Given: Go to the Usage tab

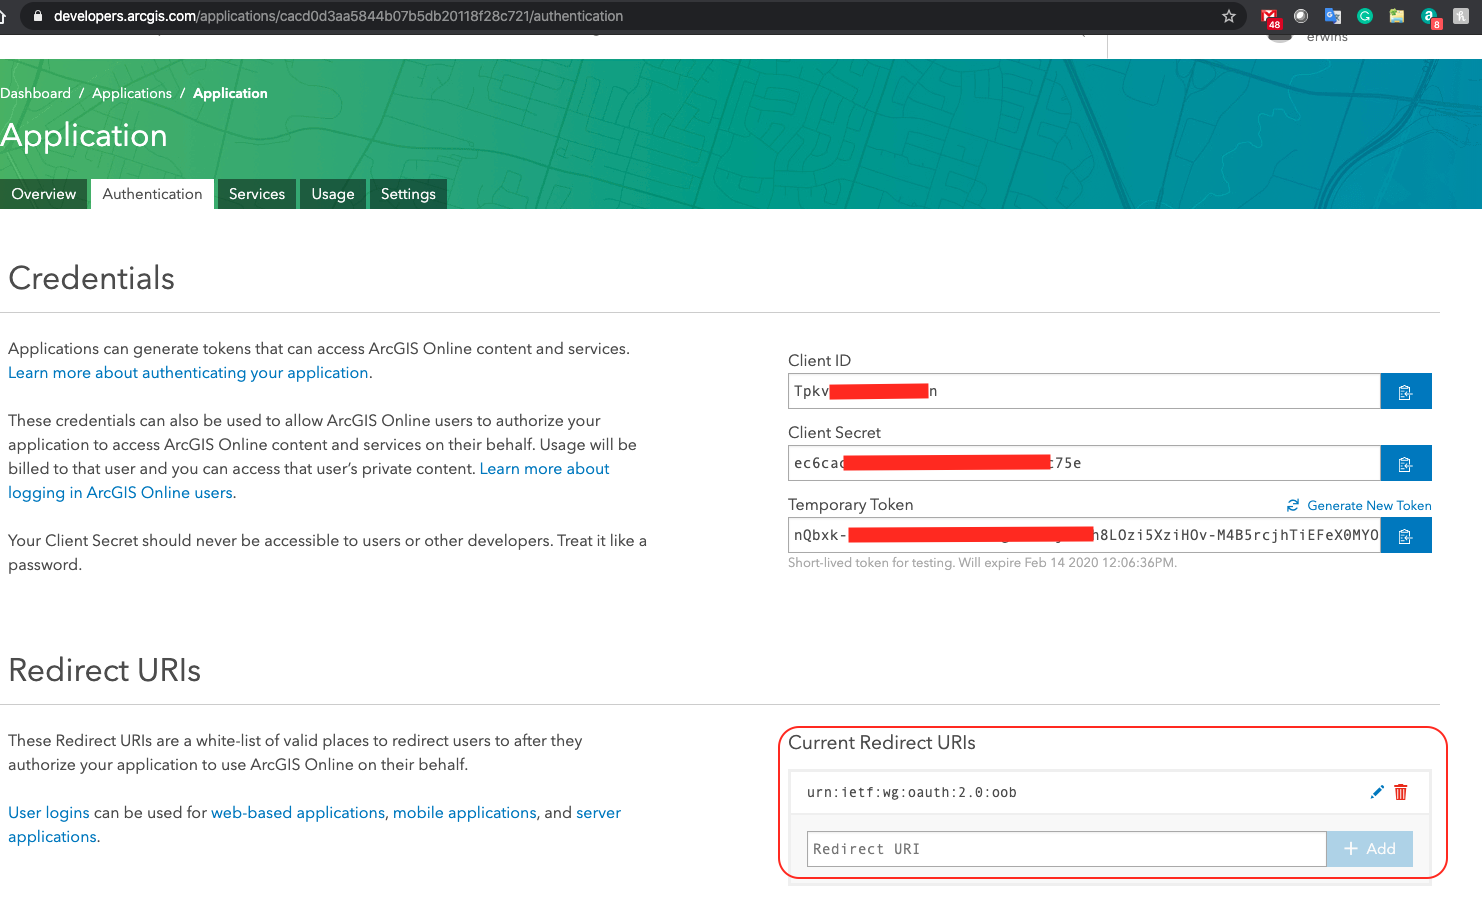Looking at the screenshot, I should point(333,194).
